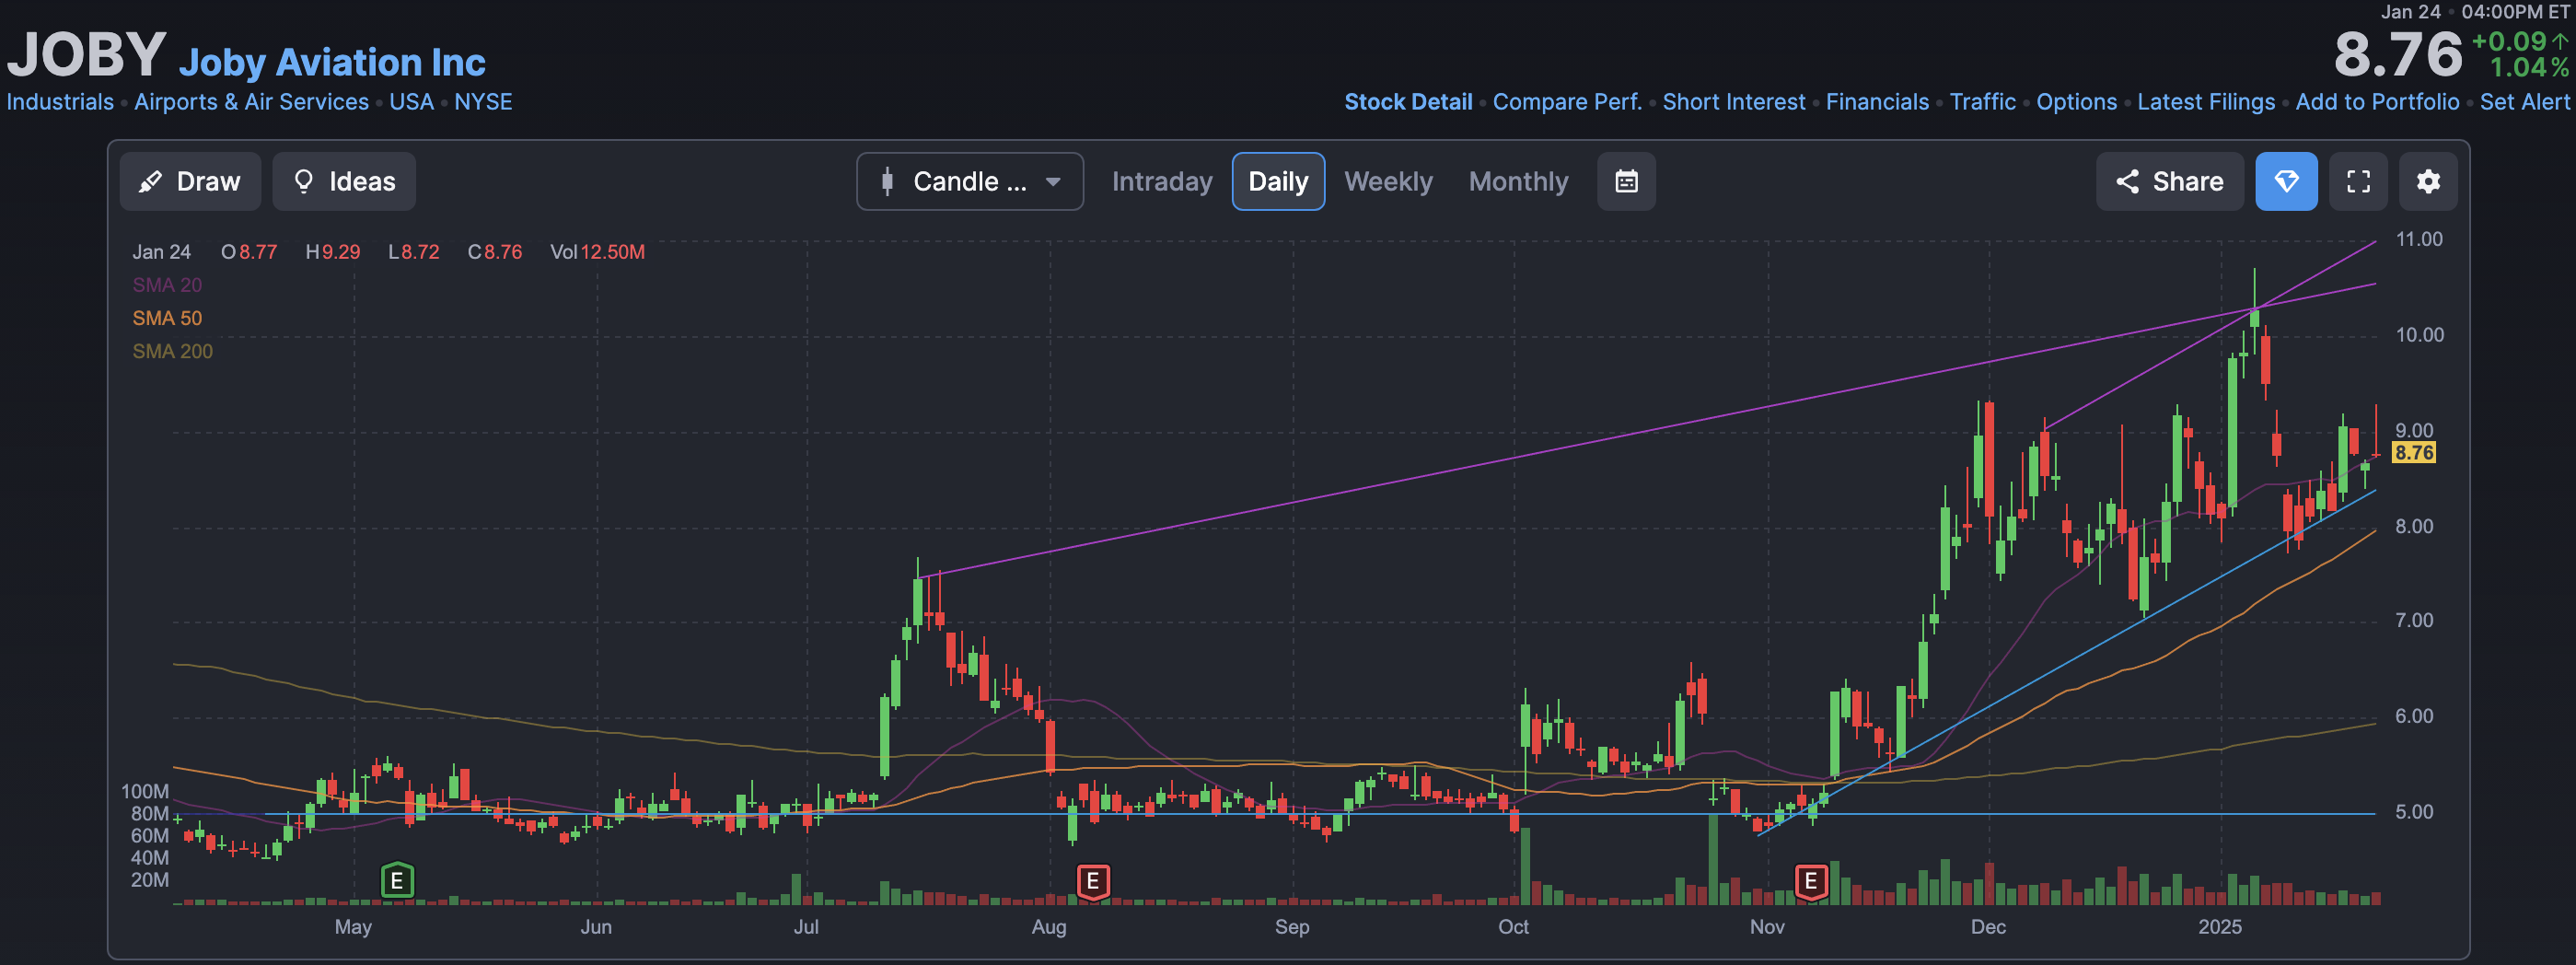Share this chart
The image size is (2576, 965).
[x=2169, y=181]
